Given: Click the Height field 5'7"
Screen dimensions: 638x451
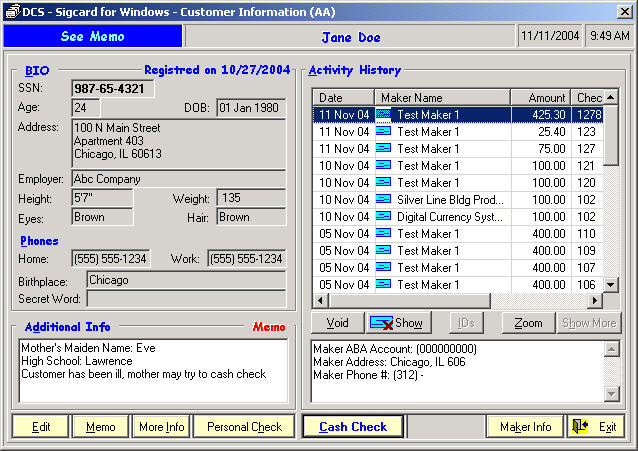Looking at the screenshot, I should point(102,198).
